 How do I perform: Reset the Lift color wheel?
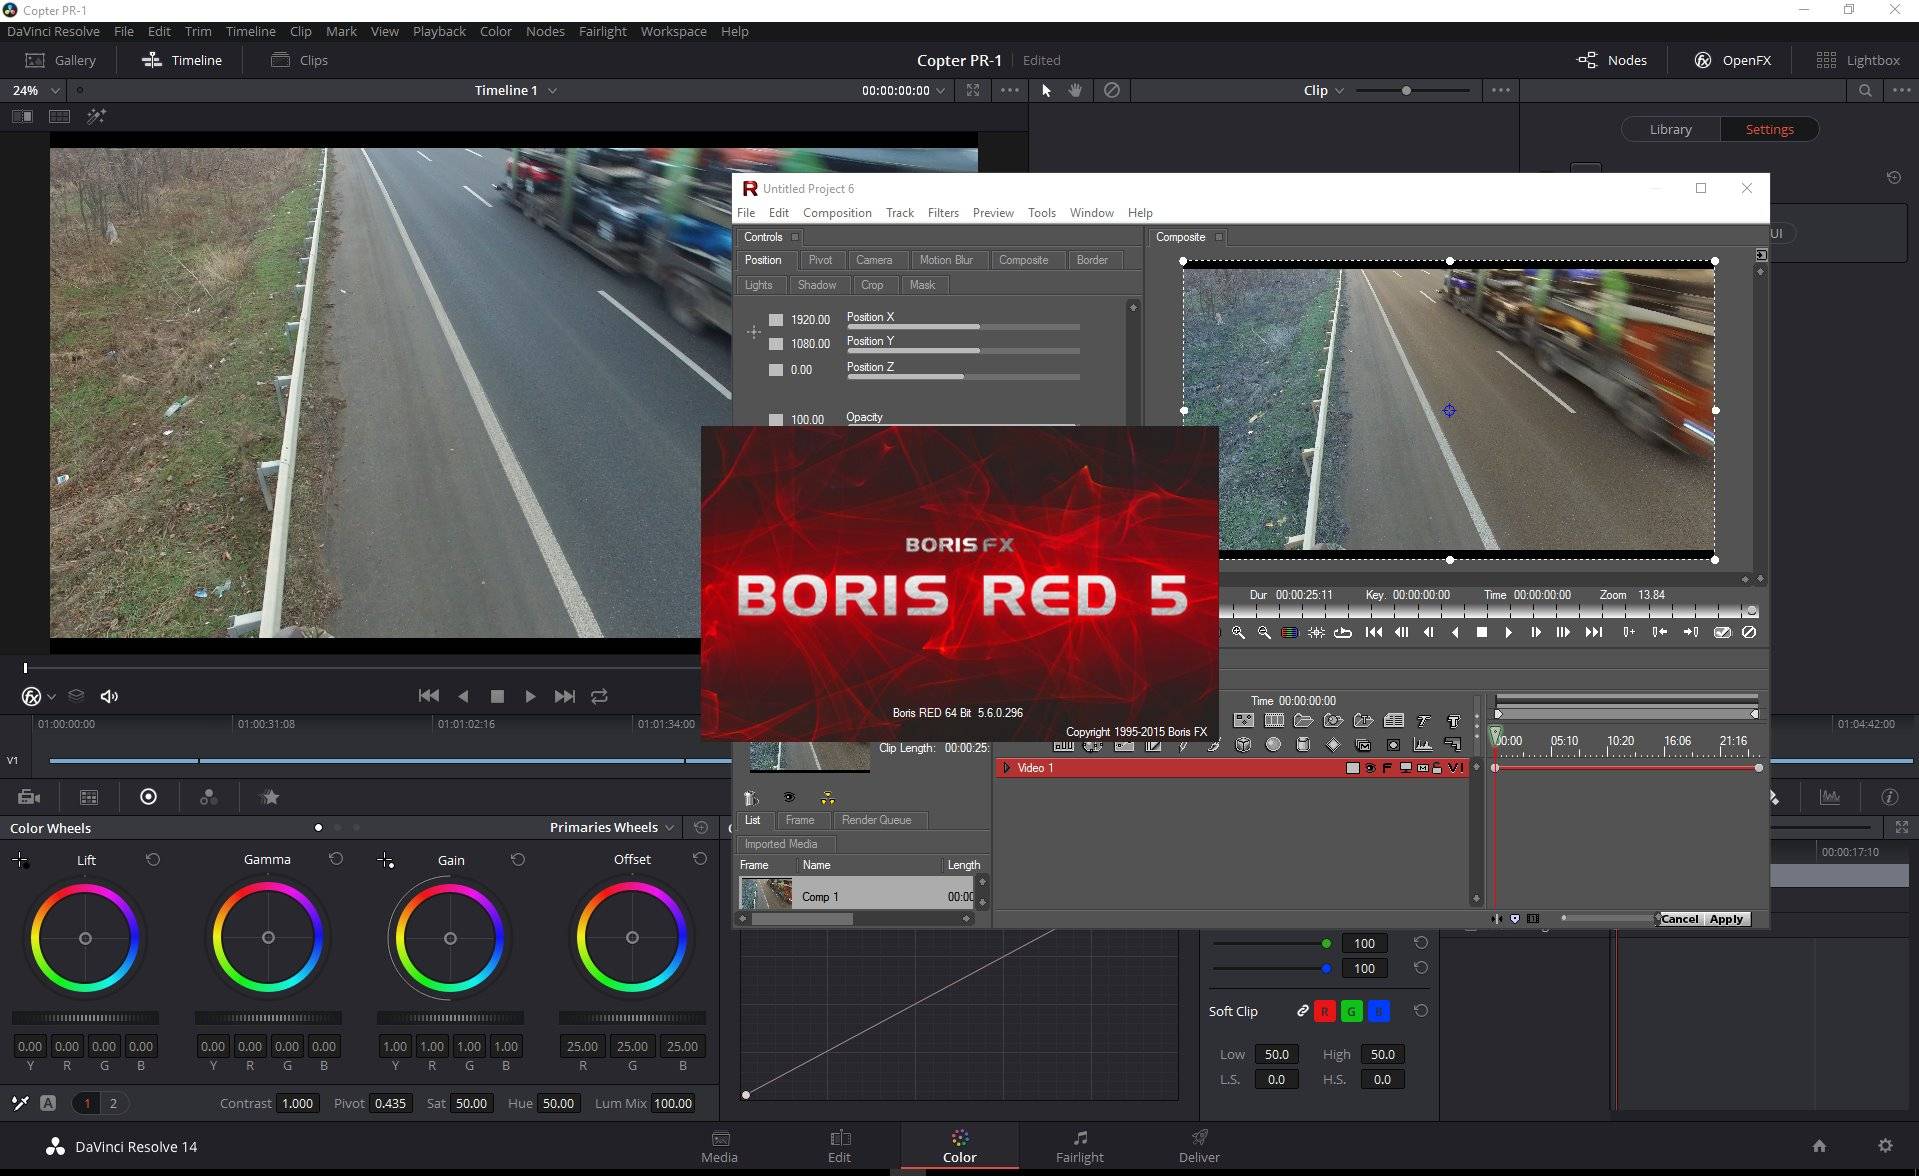[153, 859]
